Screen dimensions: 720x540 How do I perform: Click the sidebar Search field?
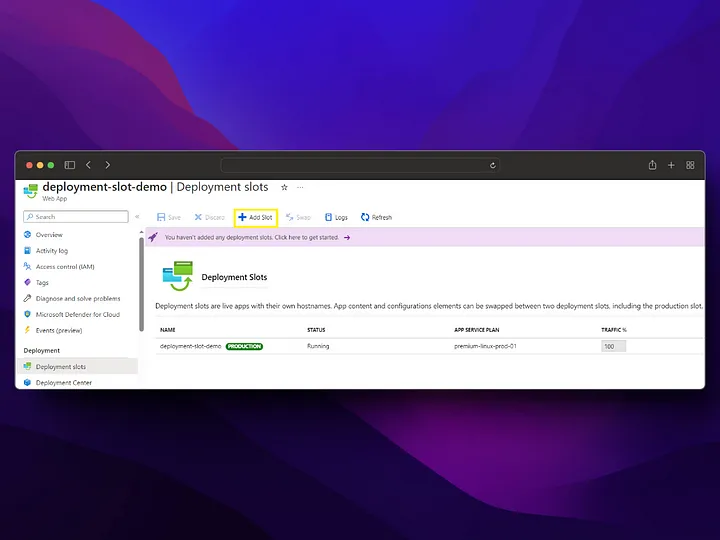coord(76,217)
